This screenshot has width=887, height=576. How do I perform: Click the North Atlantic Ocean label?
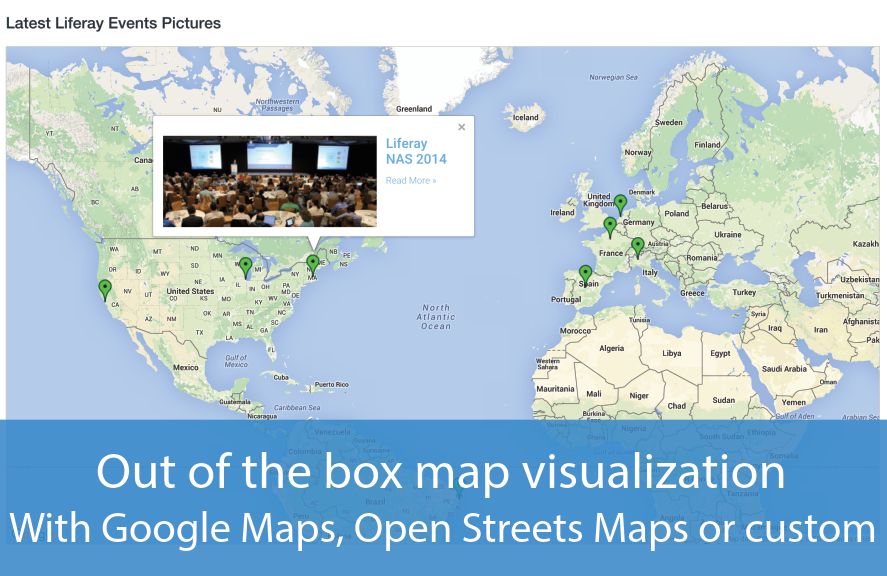click(436, 317)
